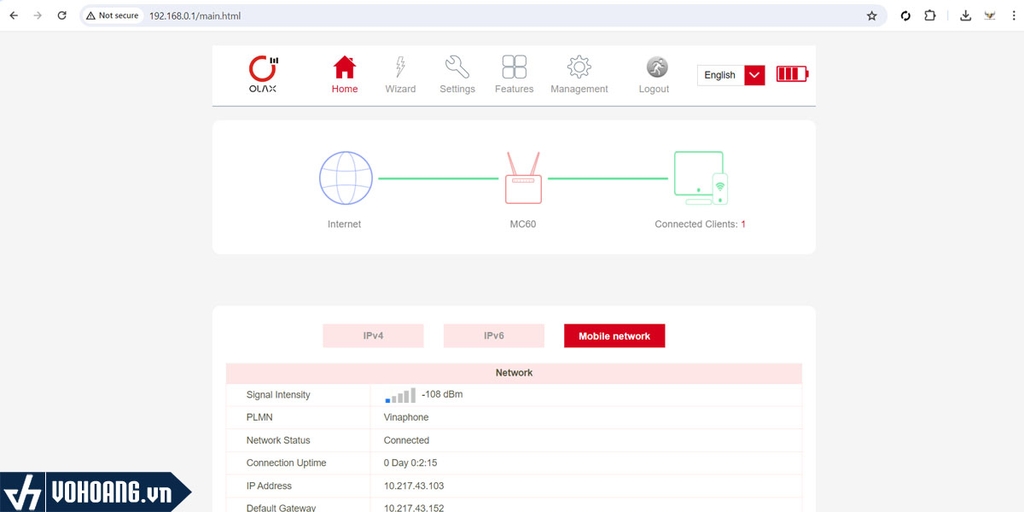Select the Mobile network tab

pos(615,336)
